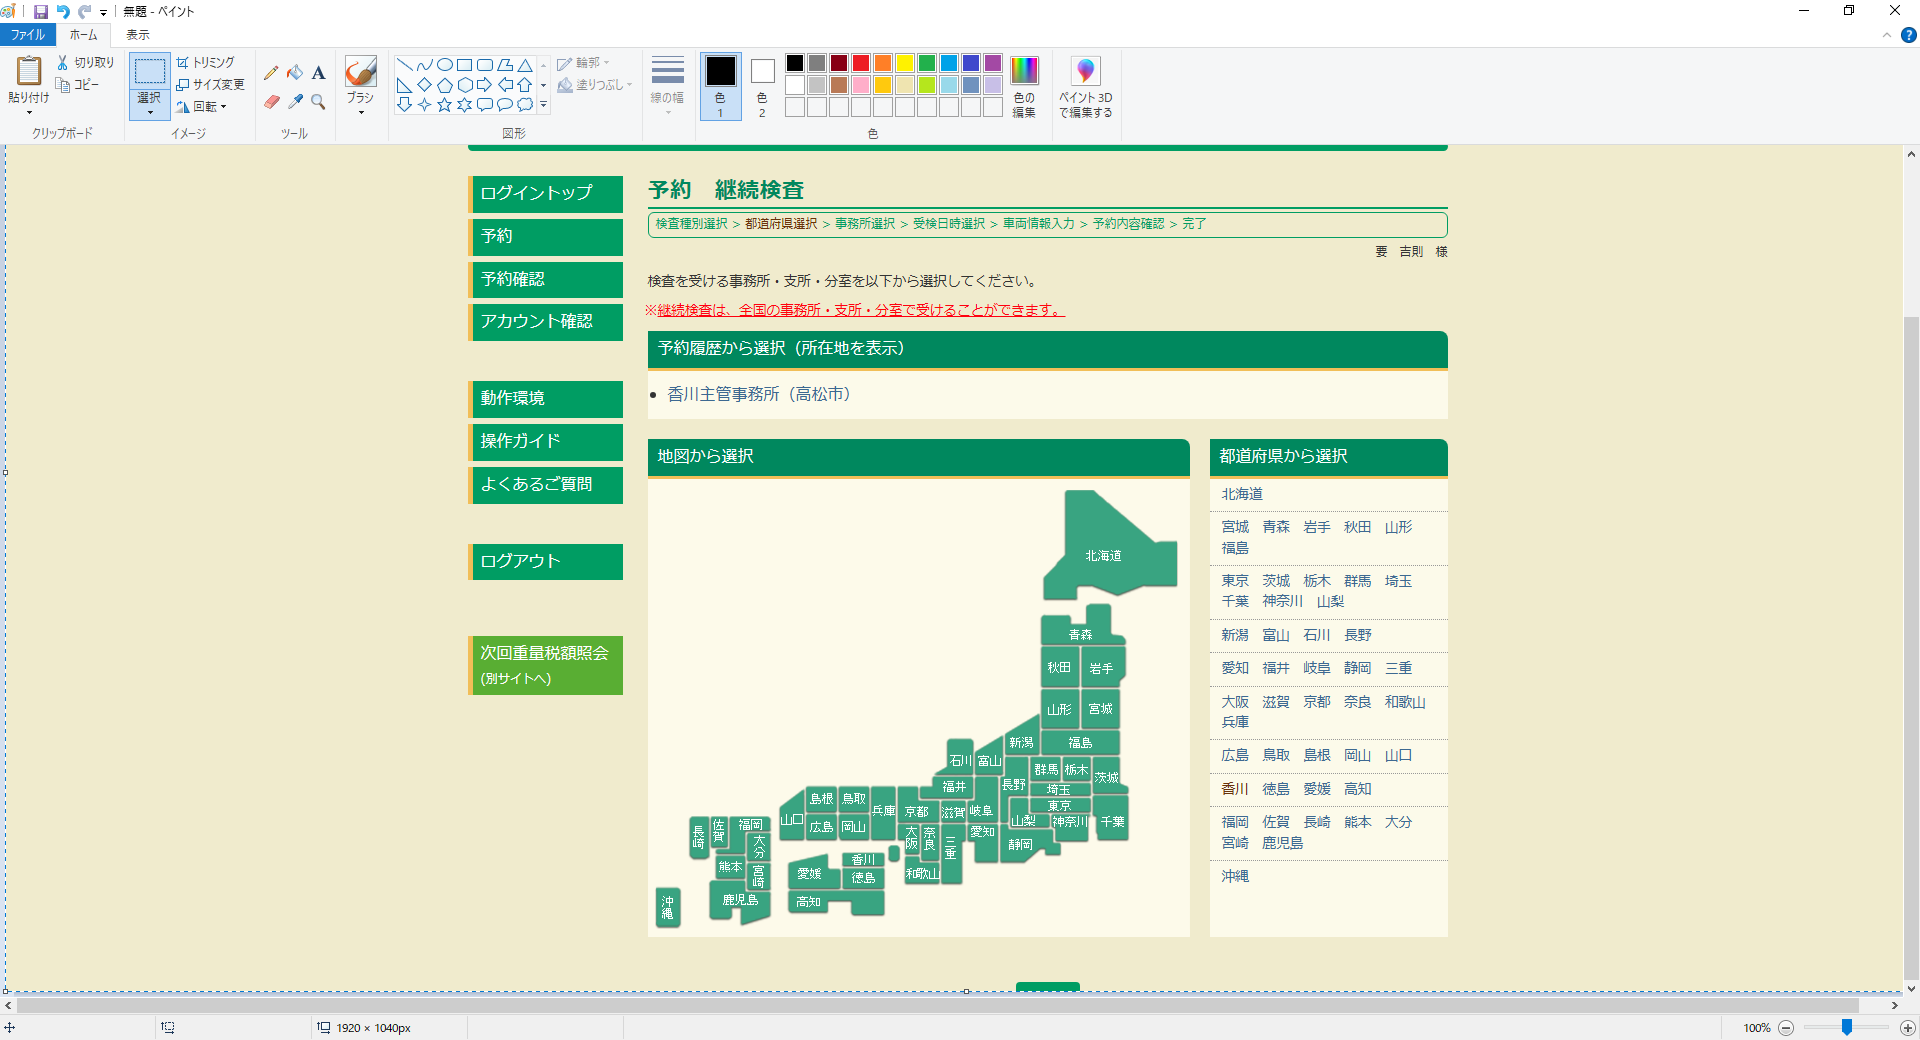Pick the red color swatch
The width and height of the screenshot is (1920, 1040).
click(861, 63)
